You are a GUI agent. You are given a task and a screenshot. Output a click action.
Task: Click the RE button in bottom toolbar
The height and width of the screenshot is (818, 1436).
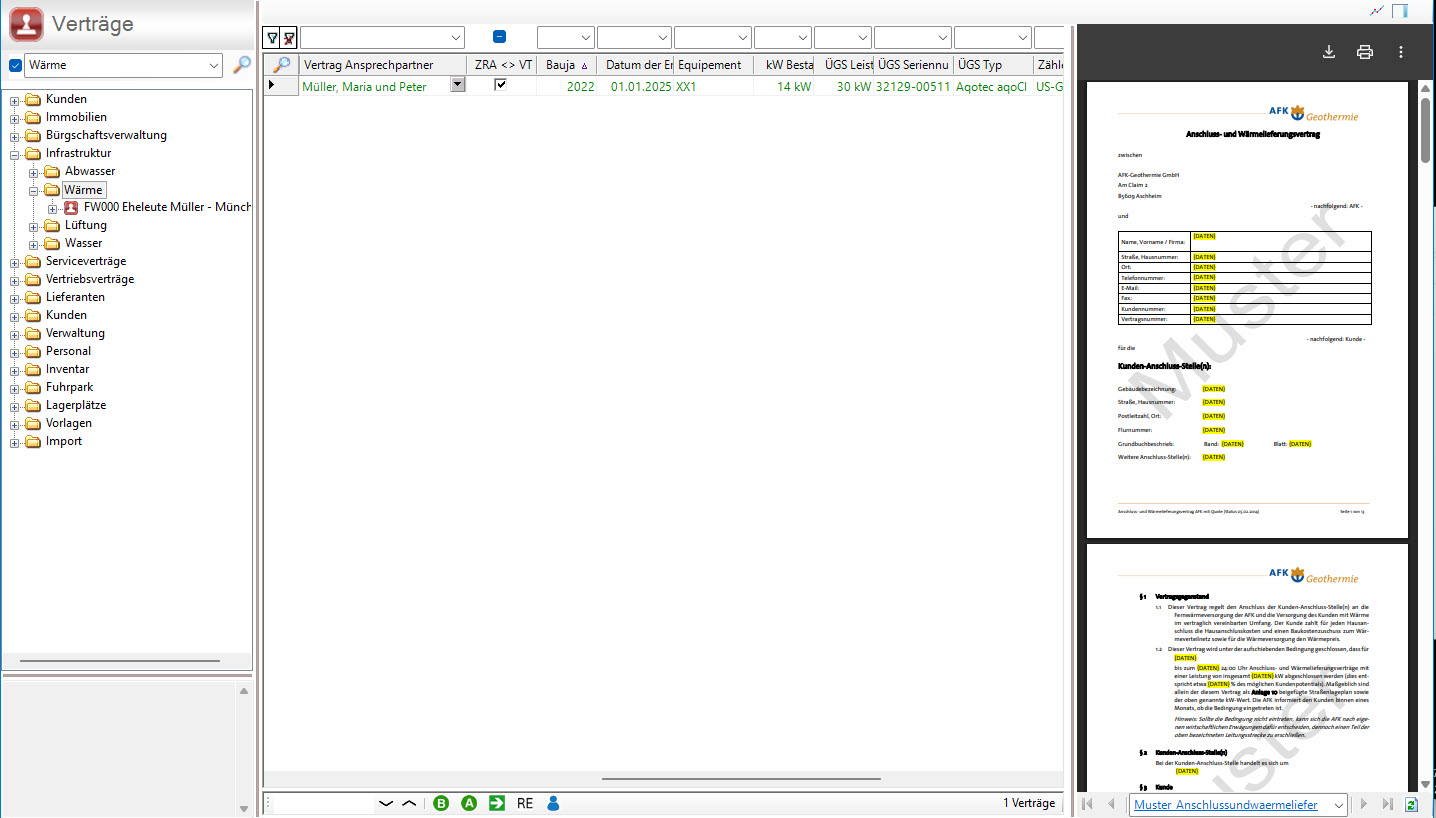525,803
